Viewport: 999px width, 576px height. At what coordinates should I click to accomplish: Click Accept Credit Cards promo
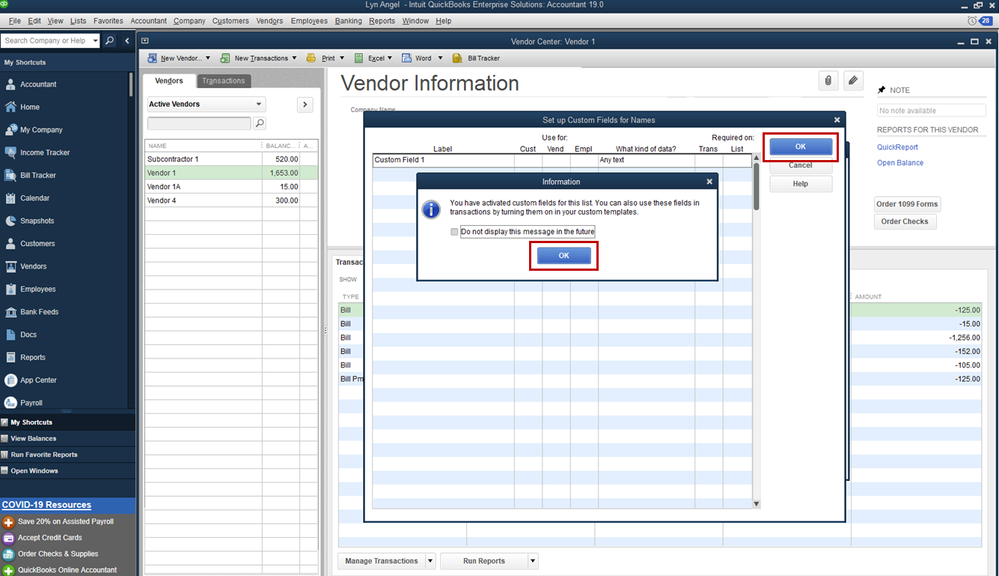50,538
